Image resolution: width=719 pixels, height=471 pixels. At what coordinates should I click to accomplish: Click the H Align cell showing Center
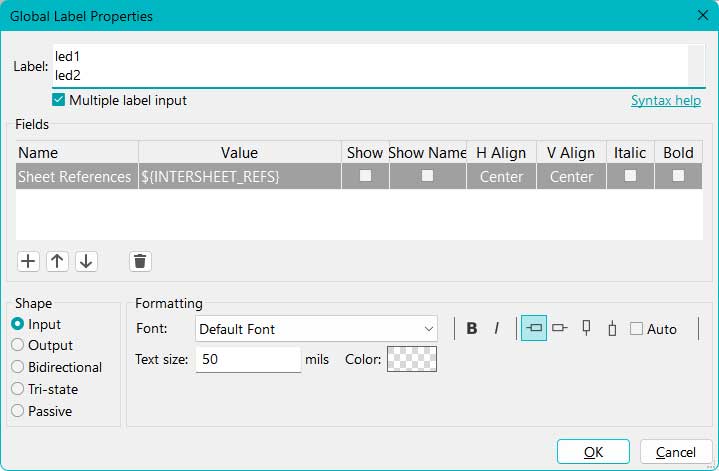point(501,177)
